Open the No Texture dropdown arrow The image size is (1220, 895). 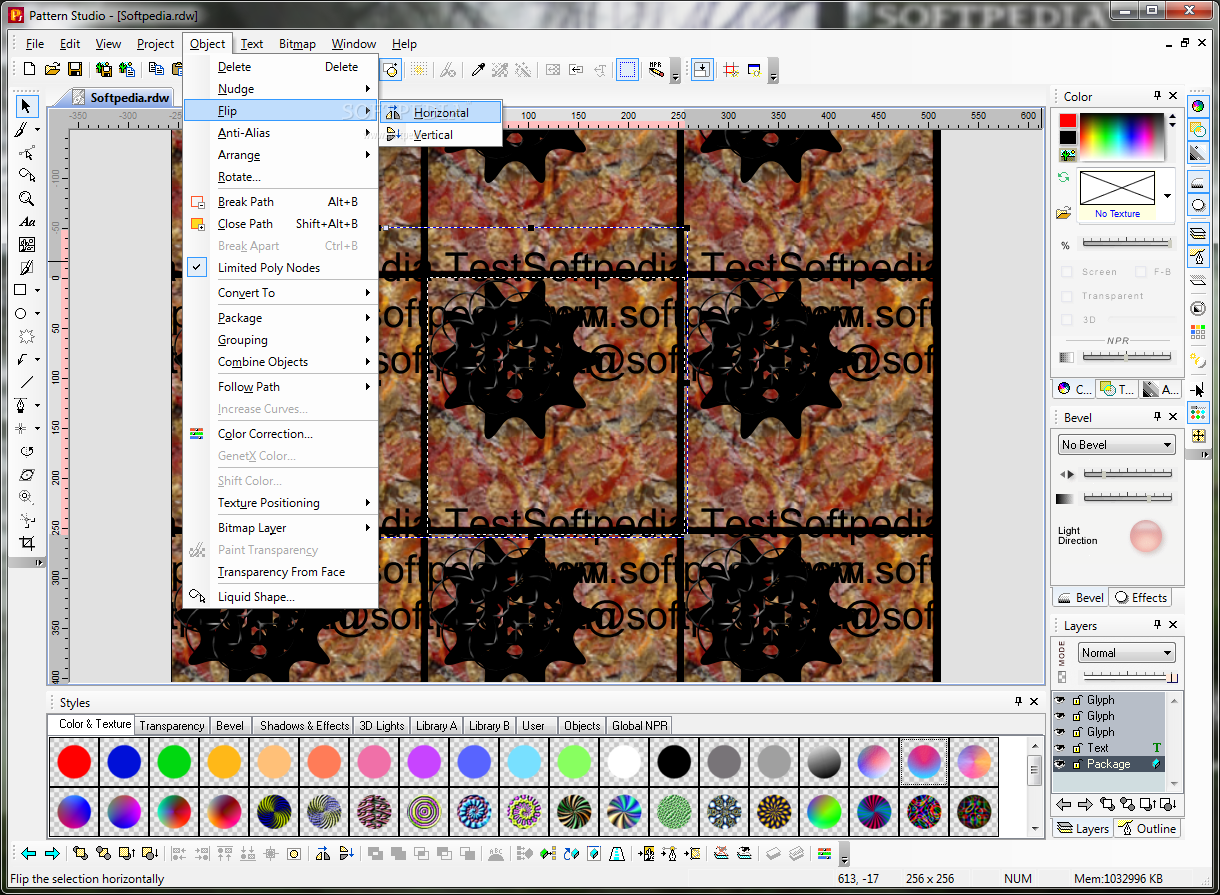click(1168, 196)
